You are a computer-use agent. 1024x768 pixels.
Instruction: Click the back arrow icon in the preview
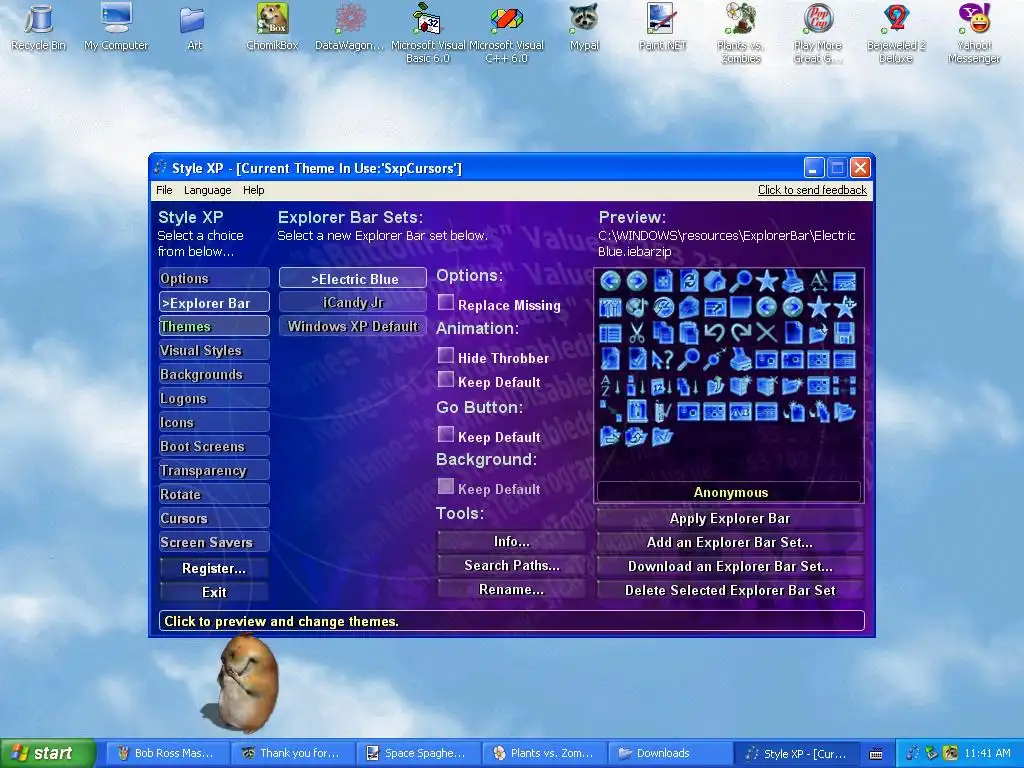coord(610,281)
